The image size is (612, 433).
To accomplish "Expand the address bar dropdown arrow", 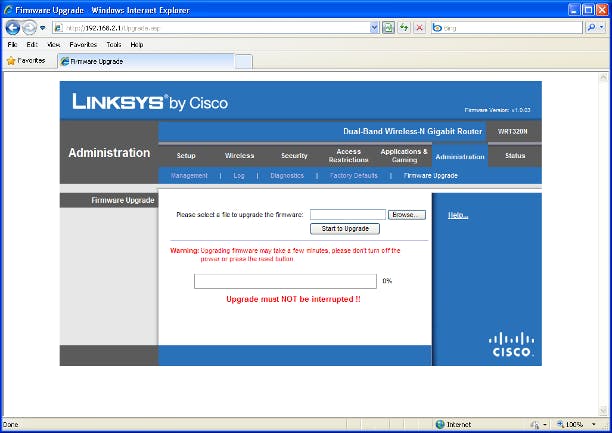I will (374, 28).
